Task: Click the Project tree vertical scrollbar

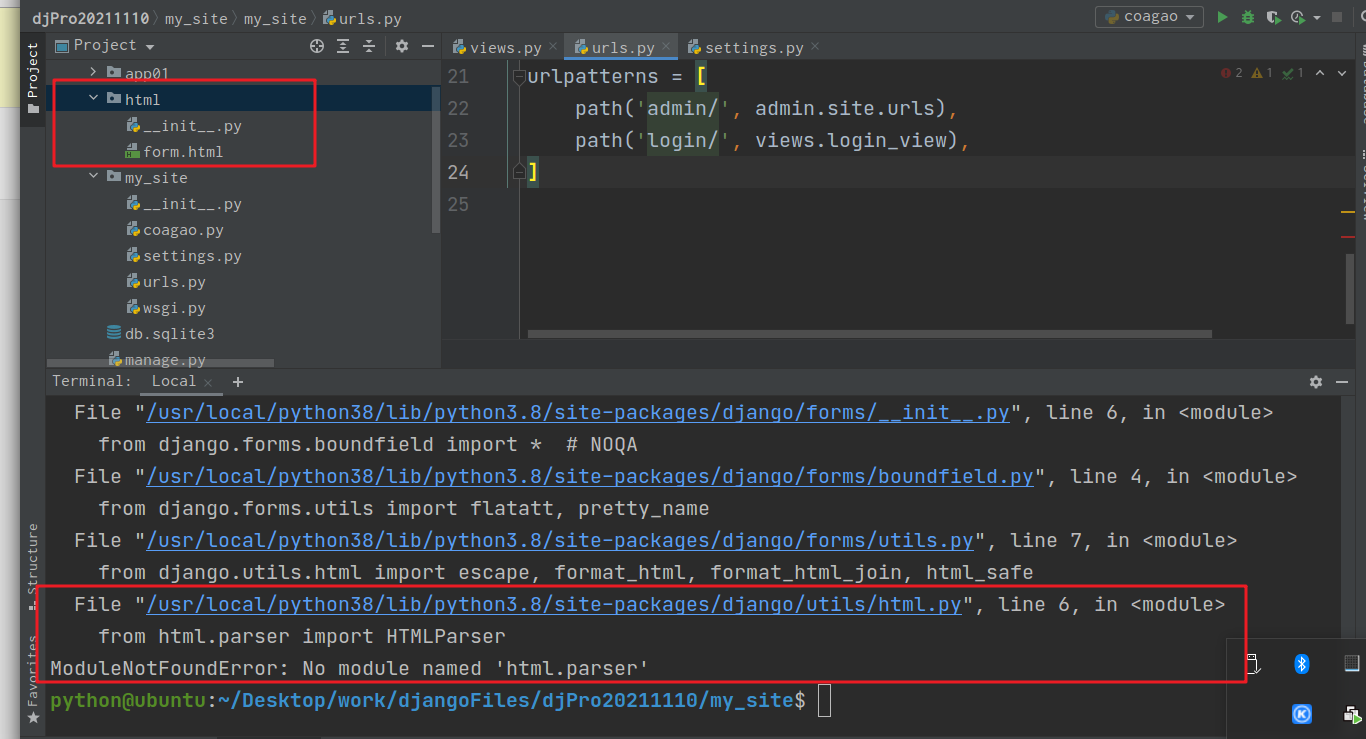Action: click(435, 159)
